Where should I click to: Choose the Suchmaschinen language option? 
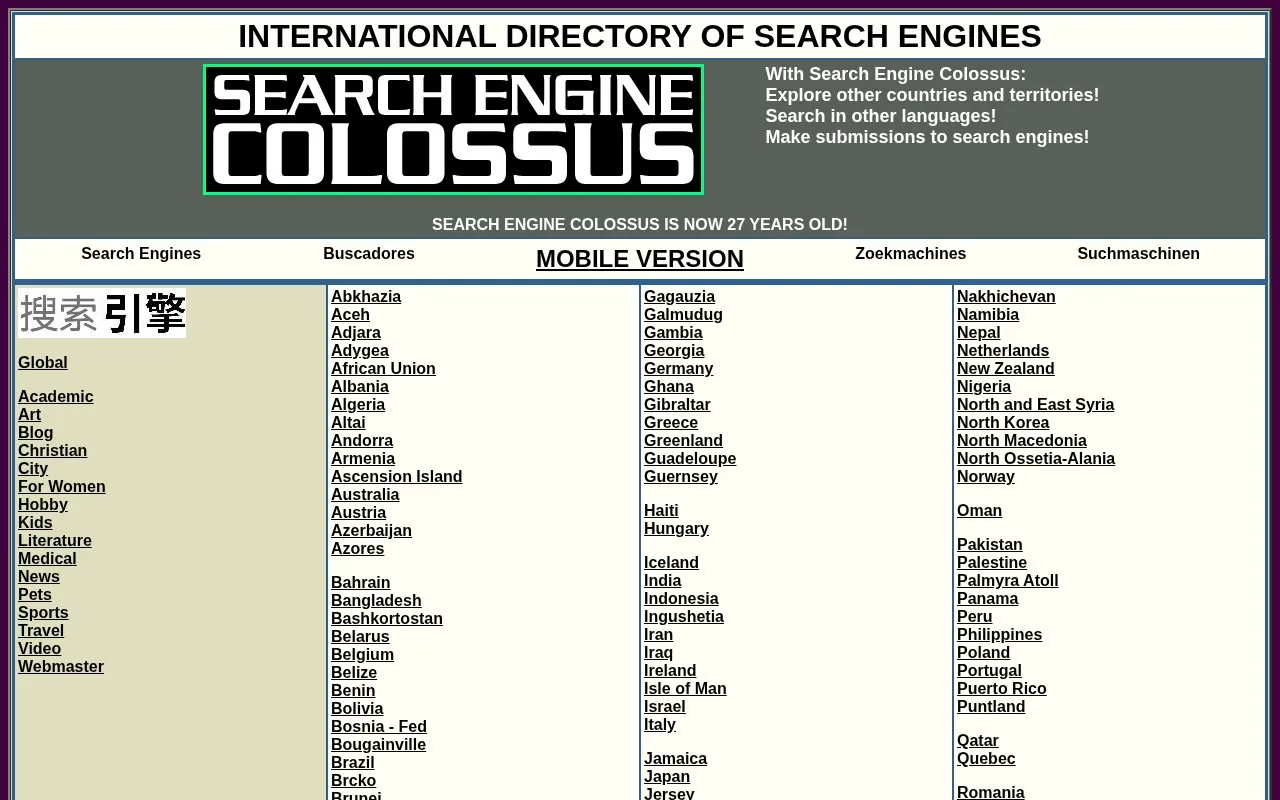pos(1138,254)
